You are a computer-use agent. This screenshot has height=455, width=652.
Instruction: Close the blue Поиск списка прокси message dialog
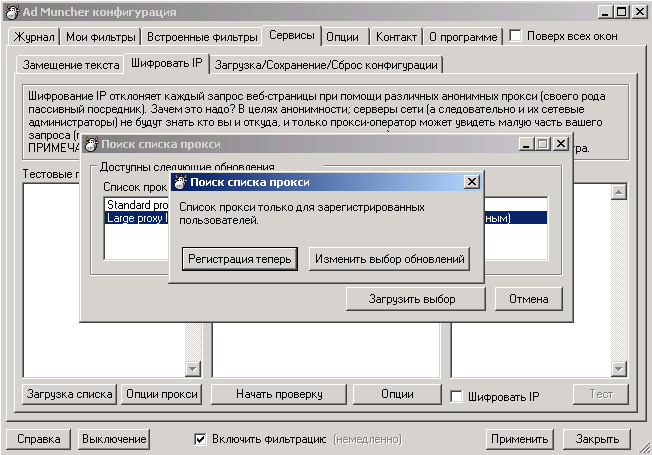472,182
